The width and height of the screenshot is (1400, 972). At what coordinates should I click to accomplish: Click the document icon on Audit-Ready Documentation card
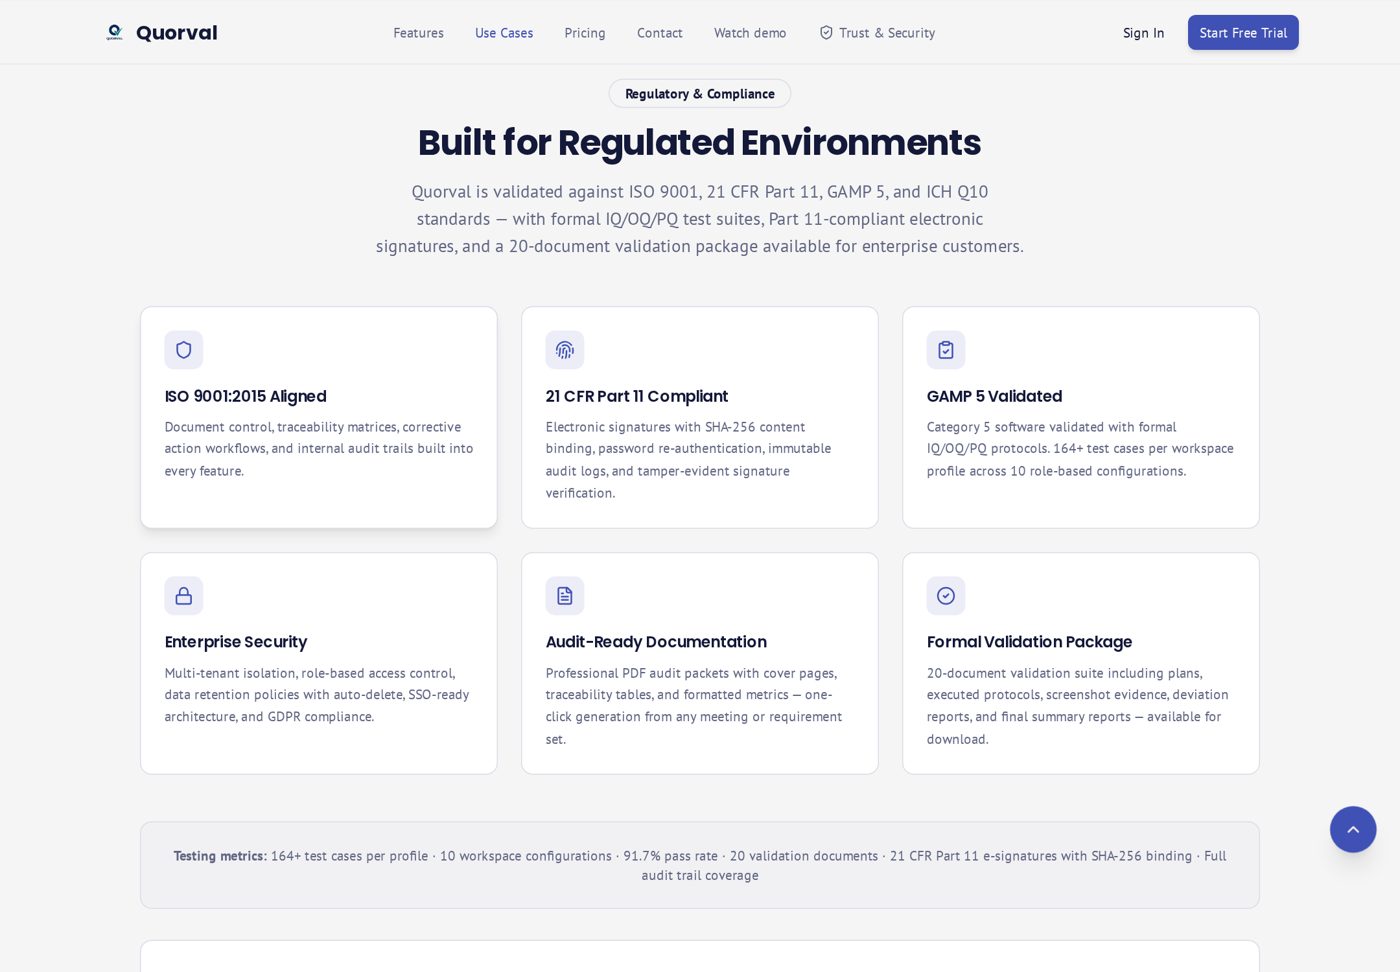pyautogui.click(x=565, y=596)
